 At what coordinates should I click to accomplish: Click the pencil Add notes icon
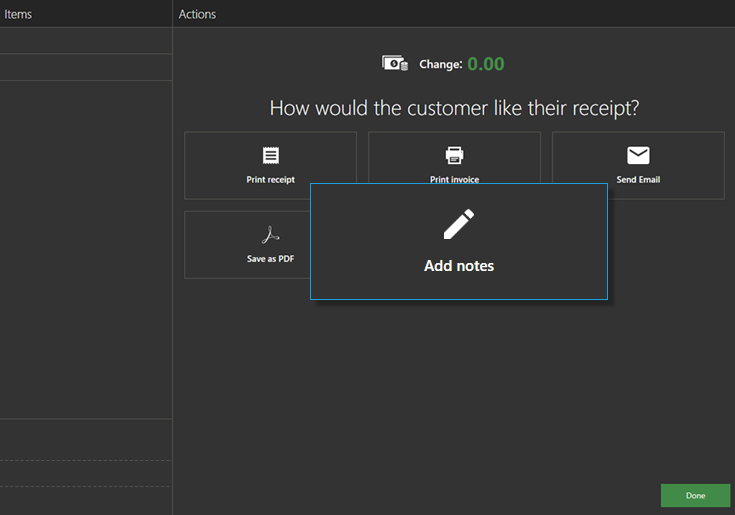pyautogui.click(x=458, y=224)
